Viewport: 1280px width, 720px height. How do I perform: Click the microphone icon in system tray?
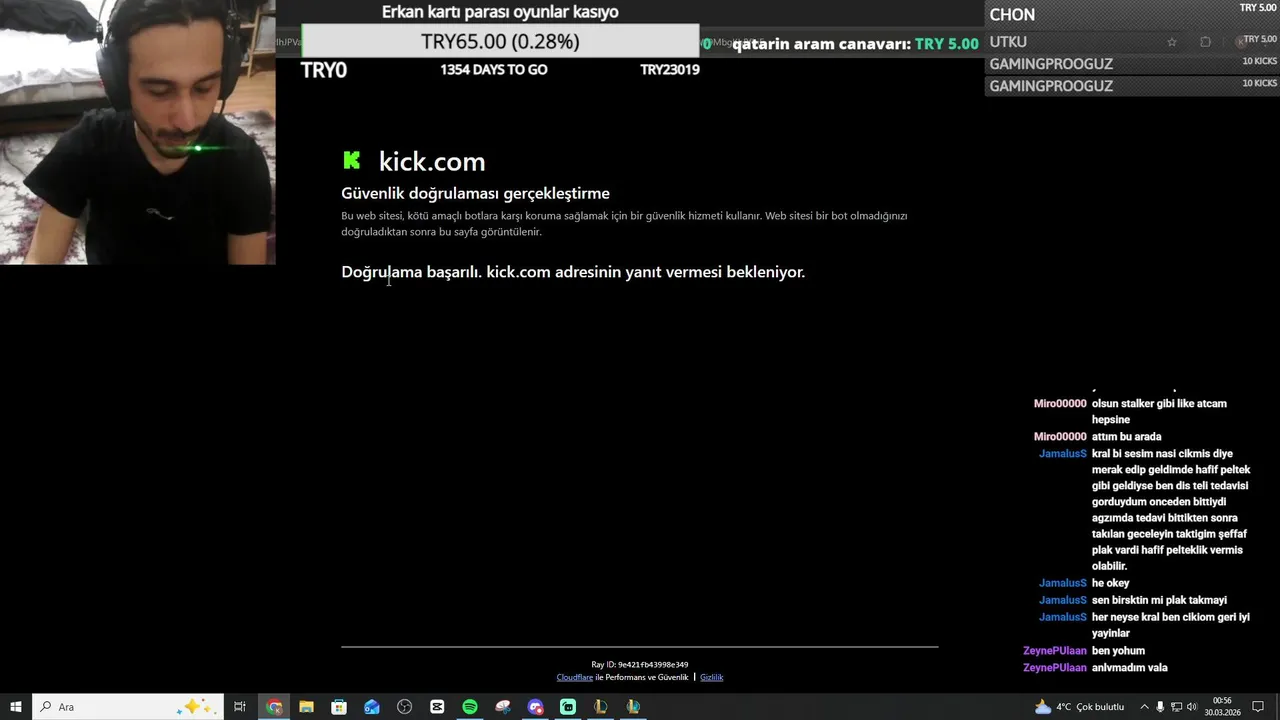(x=1160, y=707)
